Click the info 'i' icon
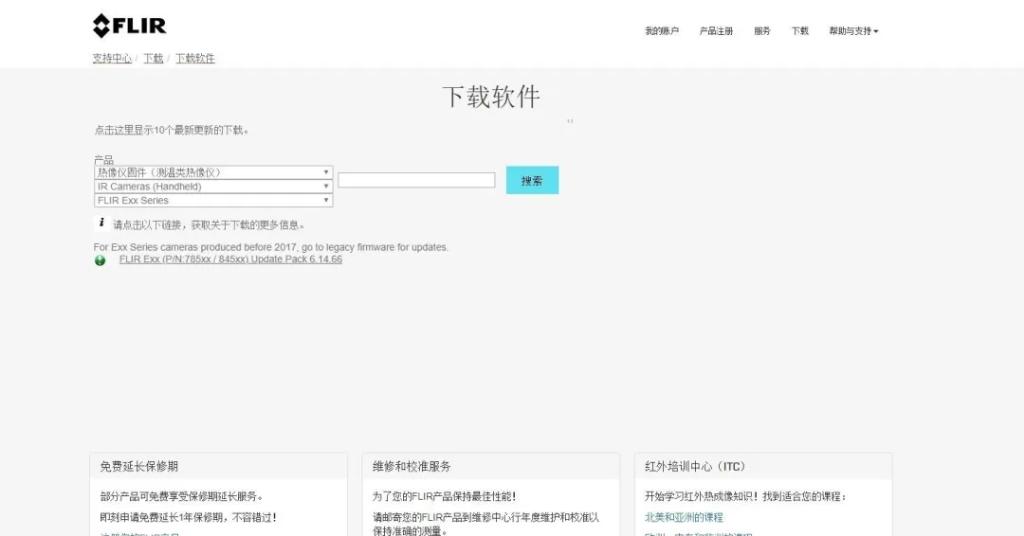The height and width of the screenshot is (536, 1024). click(x=101, y=223)
